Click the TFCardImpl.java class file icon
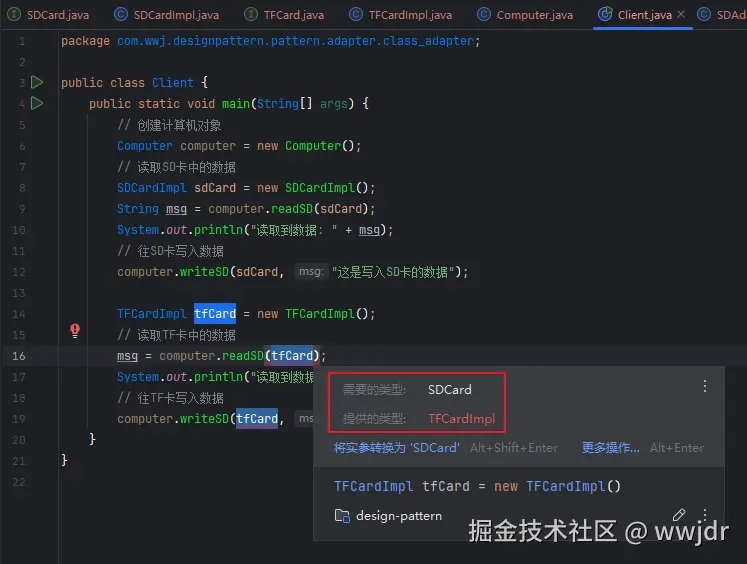The height and width of the screenshot is (564, 747). tap(356, 15)
